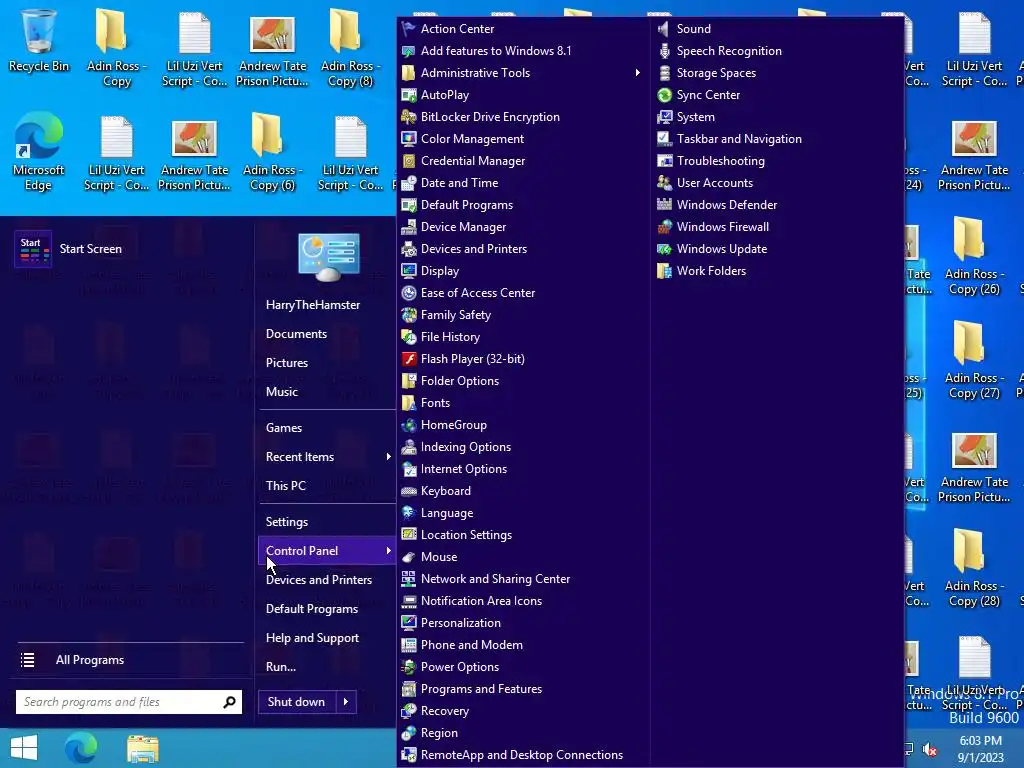This screenshot has width=1024, height=768.
Task: Click the Ease of Access Center icon
Action: pyautogui.click(x=408, y=293)
